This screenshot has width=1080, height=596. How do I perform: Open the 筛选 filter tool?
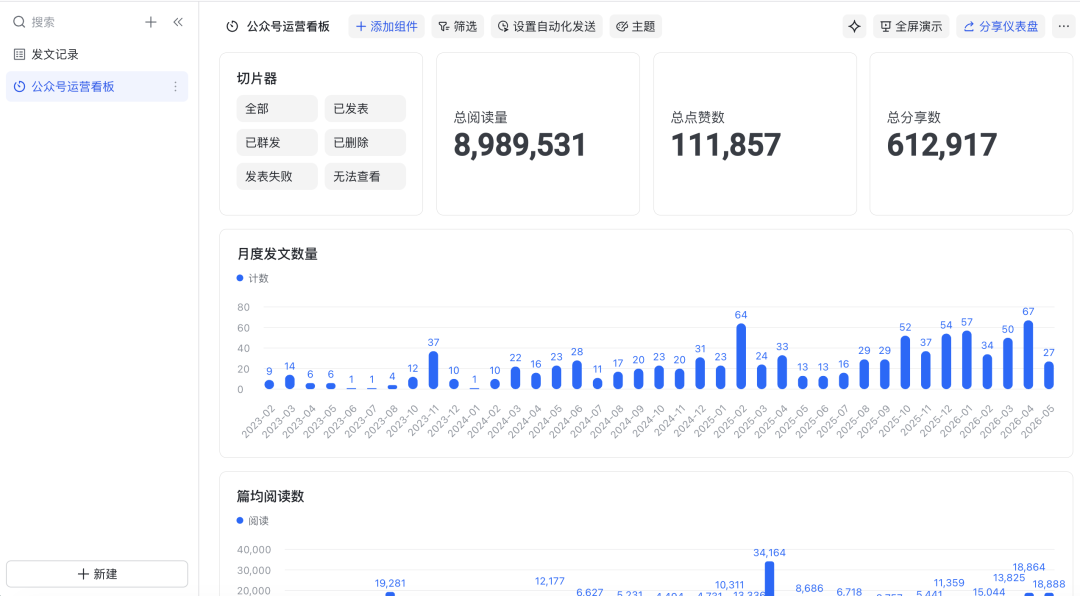(457, 26)
